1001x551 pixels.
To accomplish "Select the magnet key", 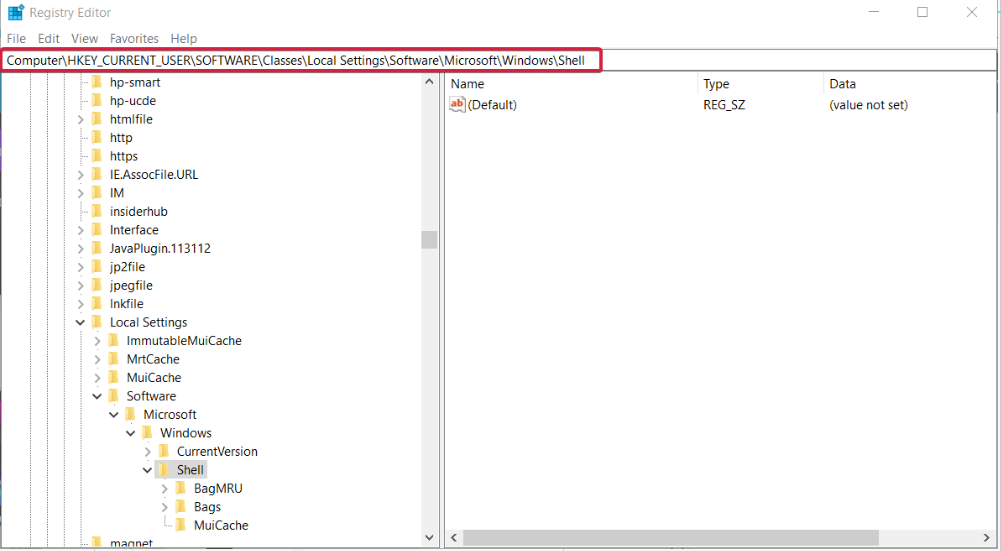I will pos(131,543).
